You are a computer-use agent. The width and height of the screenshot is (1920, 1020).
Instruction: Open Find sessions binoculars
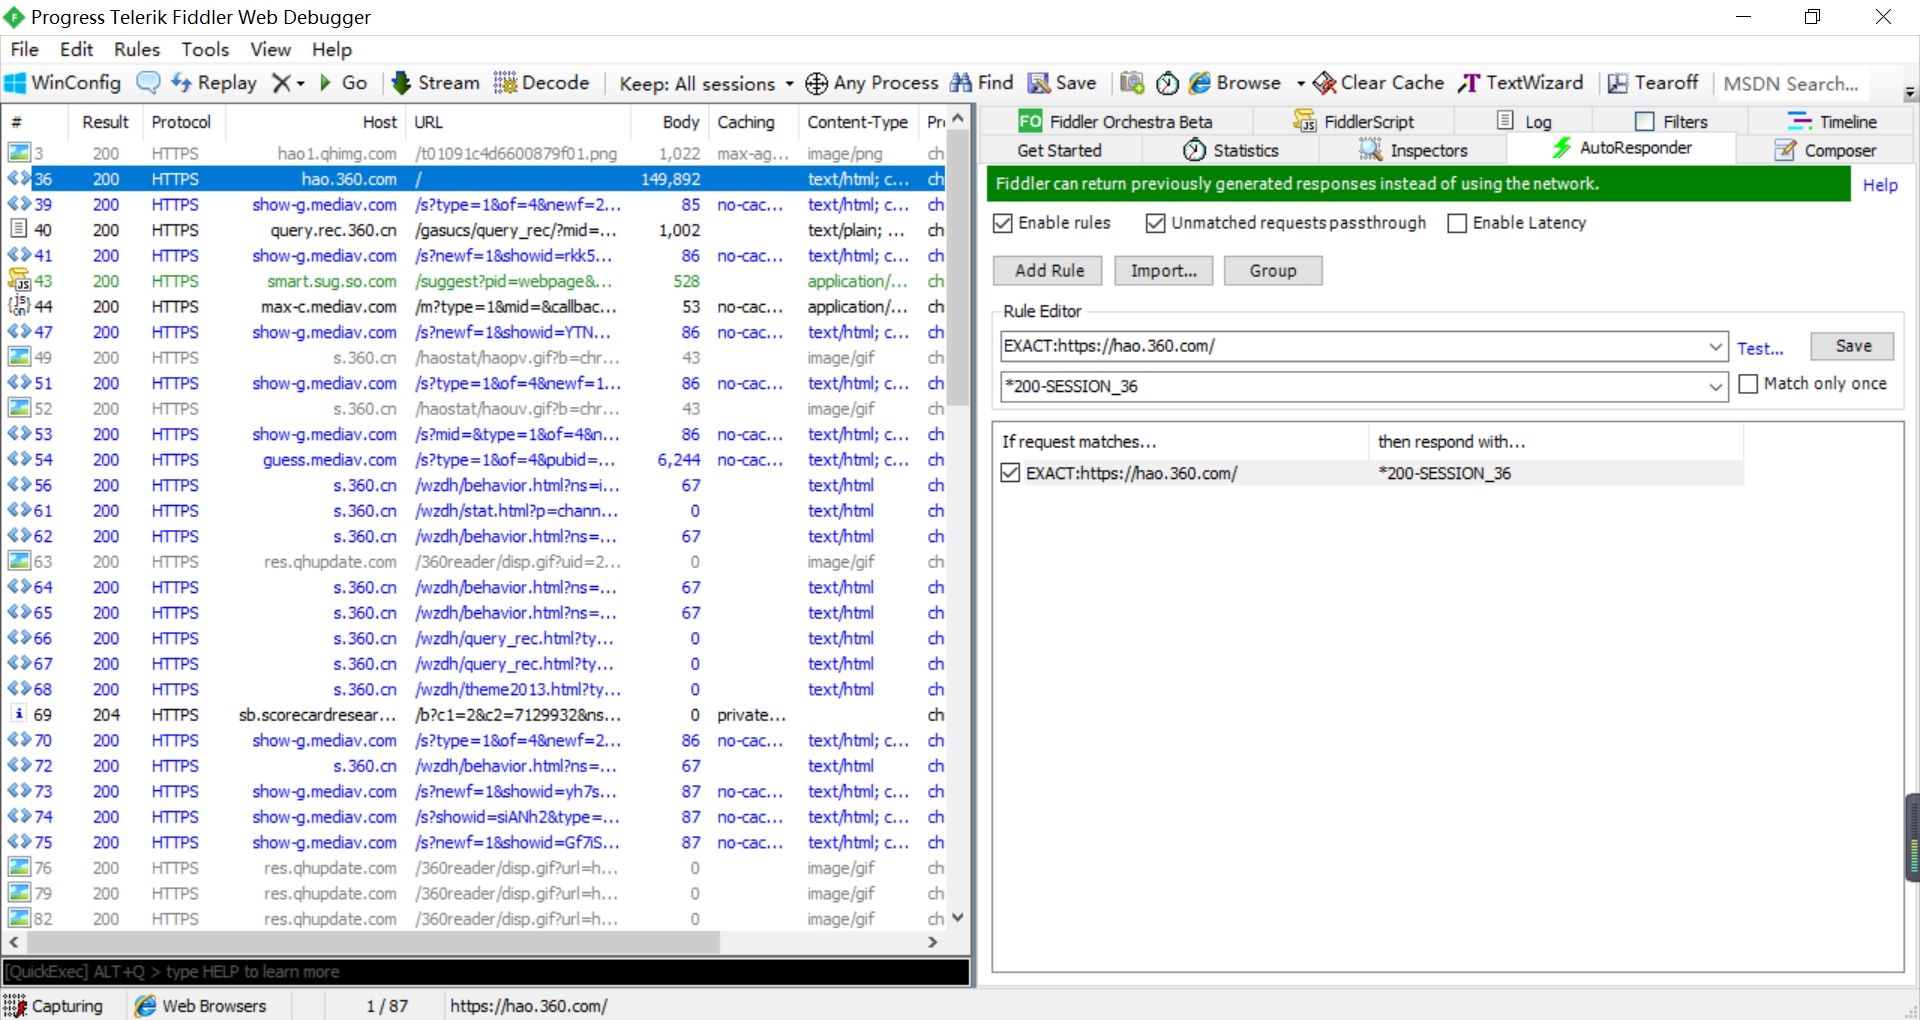(x=981, y=83)
